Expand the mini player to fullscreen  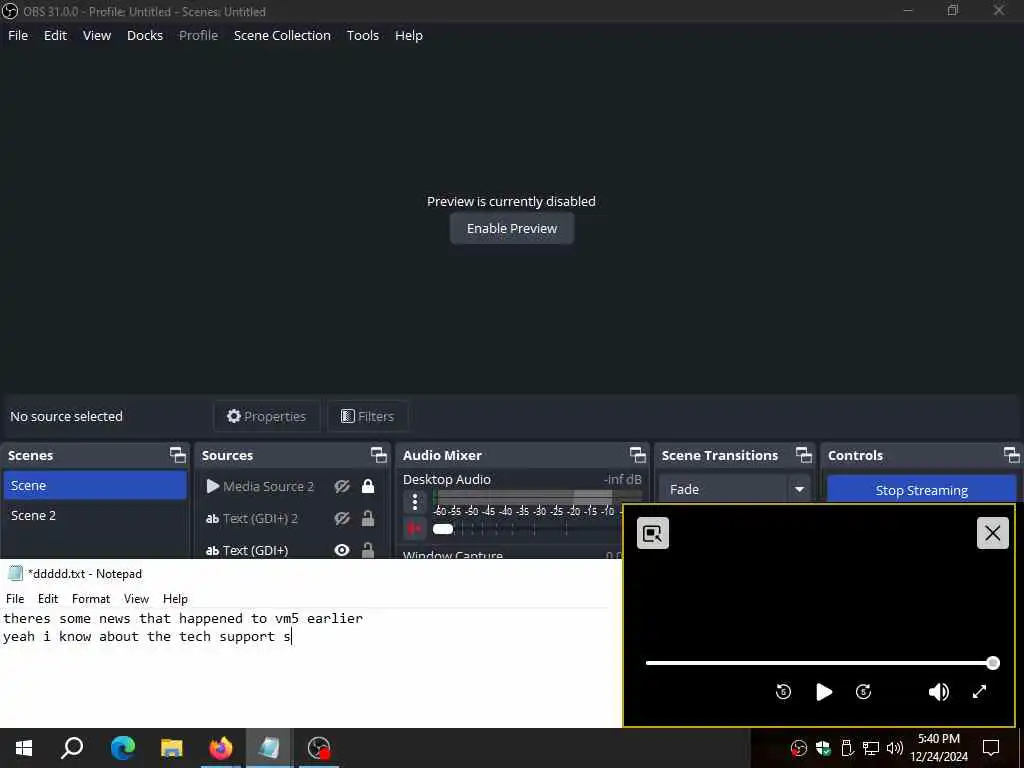pos(979,692)
